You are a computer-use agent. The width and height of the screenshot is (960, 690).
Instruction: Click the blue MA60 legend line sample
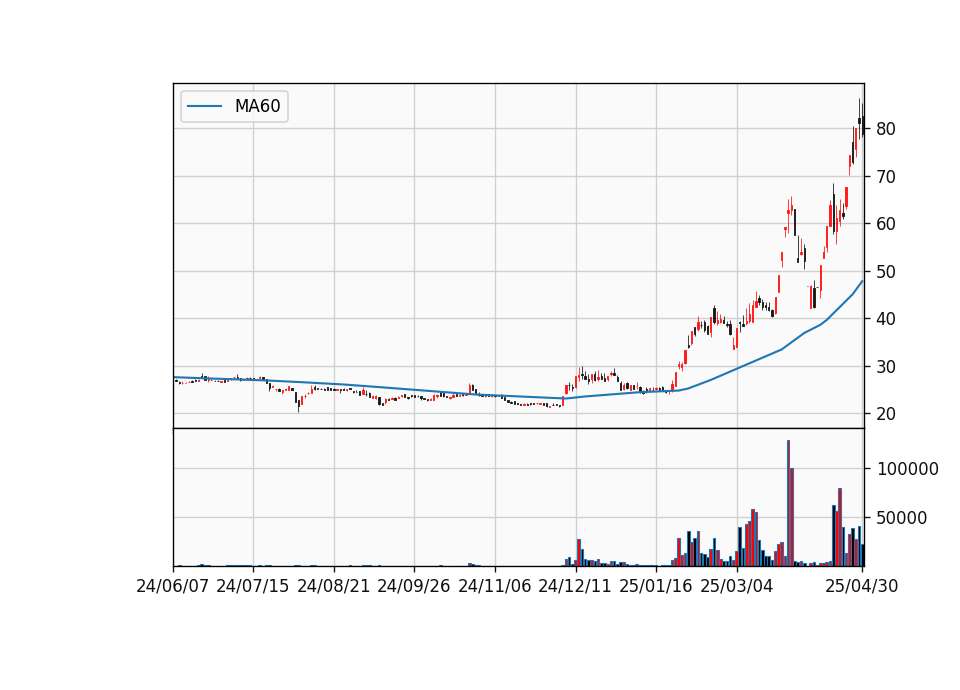(x=204, y=106)
